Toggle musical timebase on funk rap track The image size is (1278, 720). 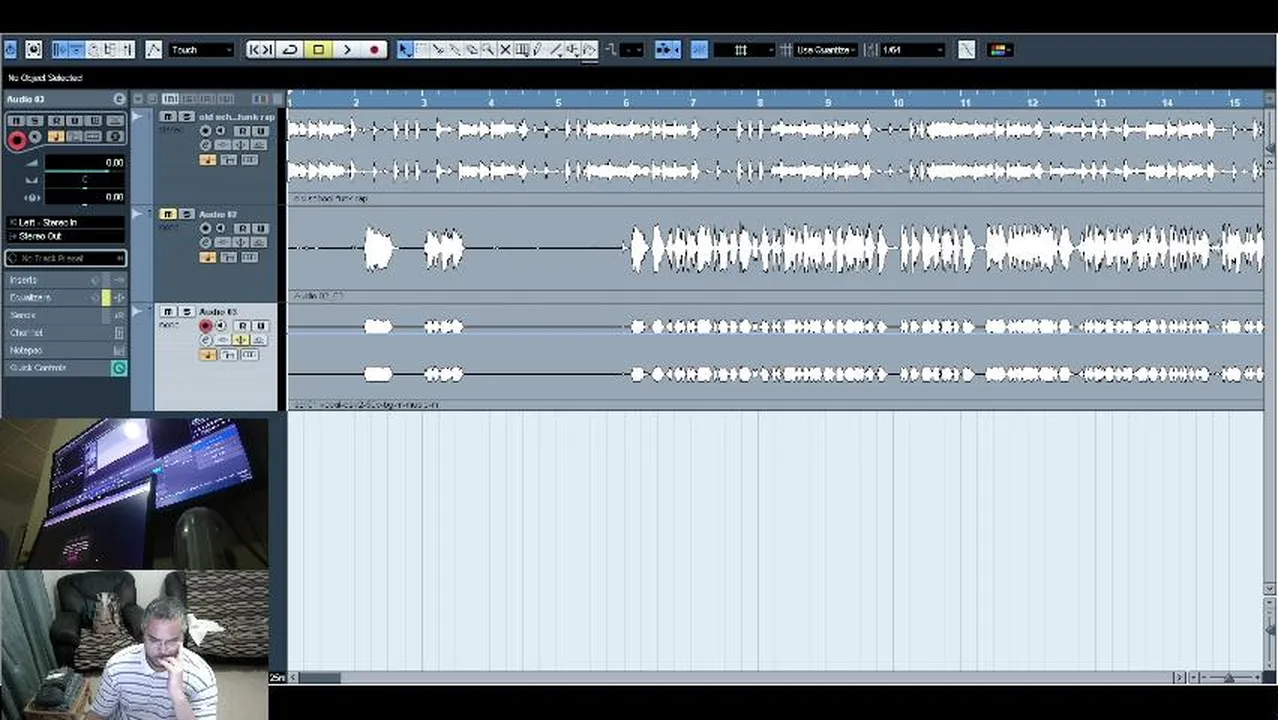(208, 160)
